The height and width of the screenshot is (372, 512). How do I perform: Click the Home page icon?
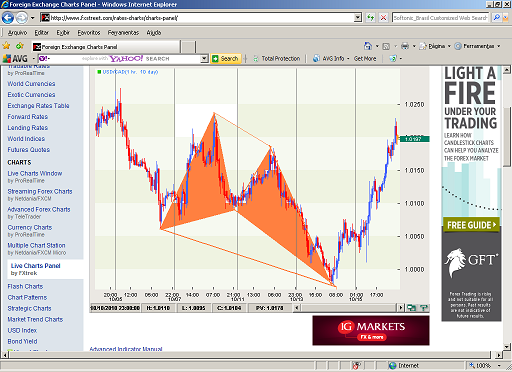click(x=368, y=46)
